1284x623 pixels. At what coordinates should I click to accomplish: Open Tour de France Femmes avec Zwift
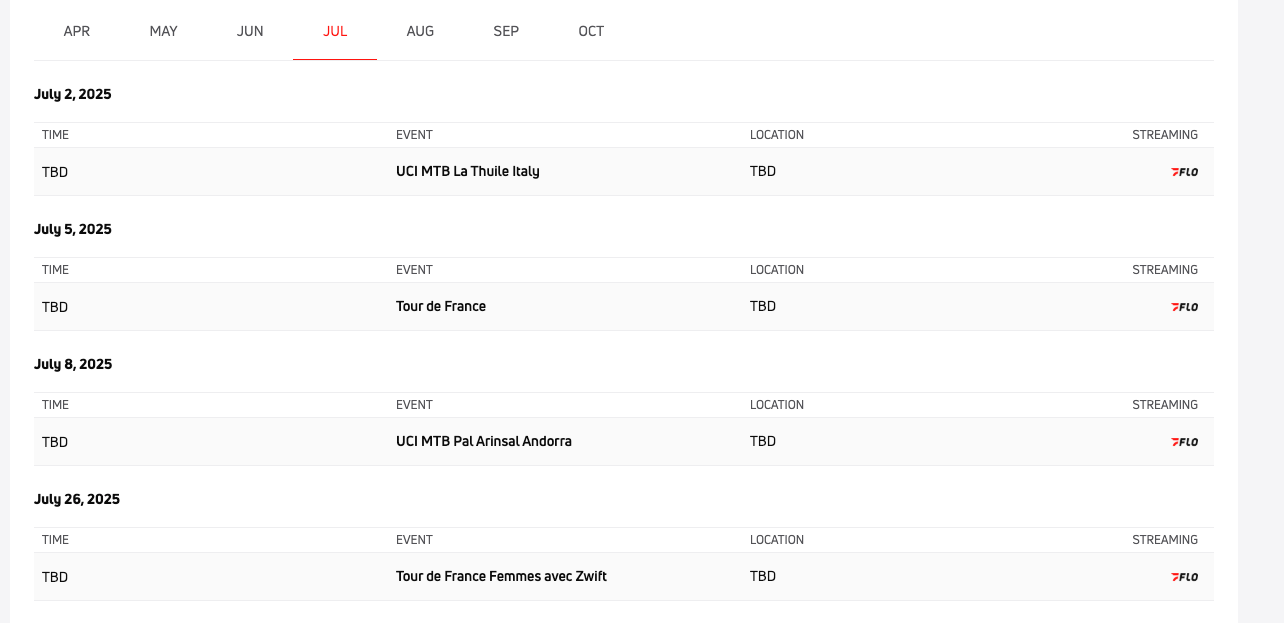pos(501,576)
